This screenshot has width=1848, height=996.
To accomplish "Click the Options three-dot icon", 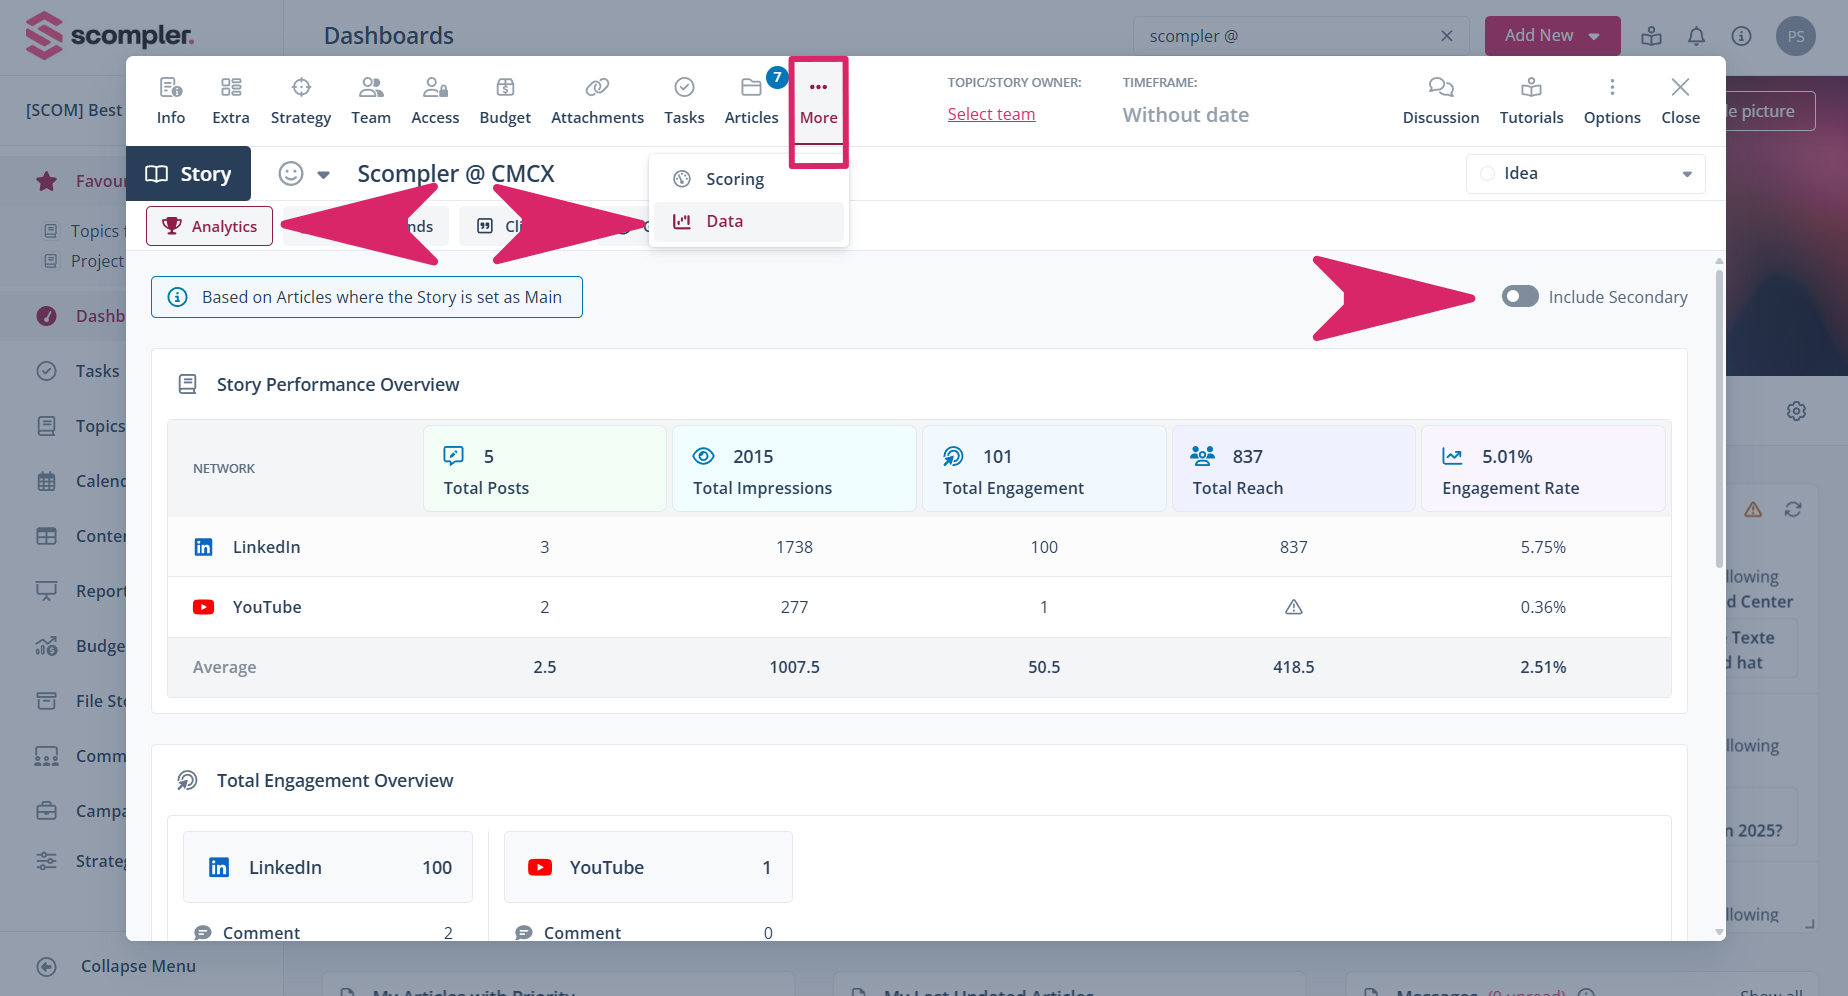I will [1612, 88].
